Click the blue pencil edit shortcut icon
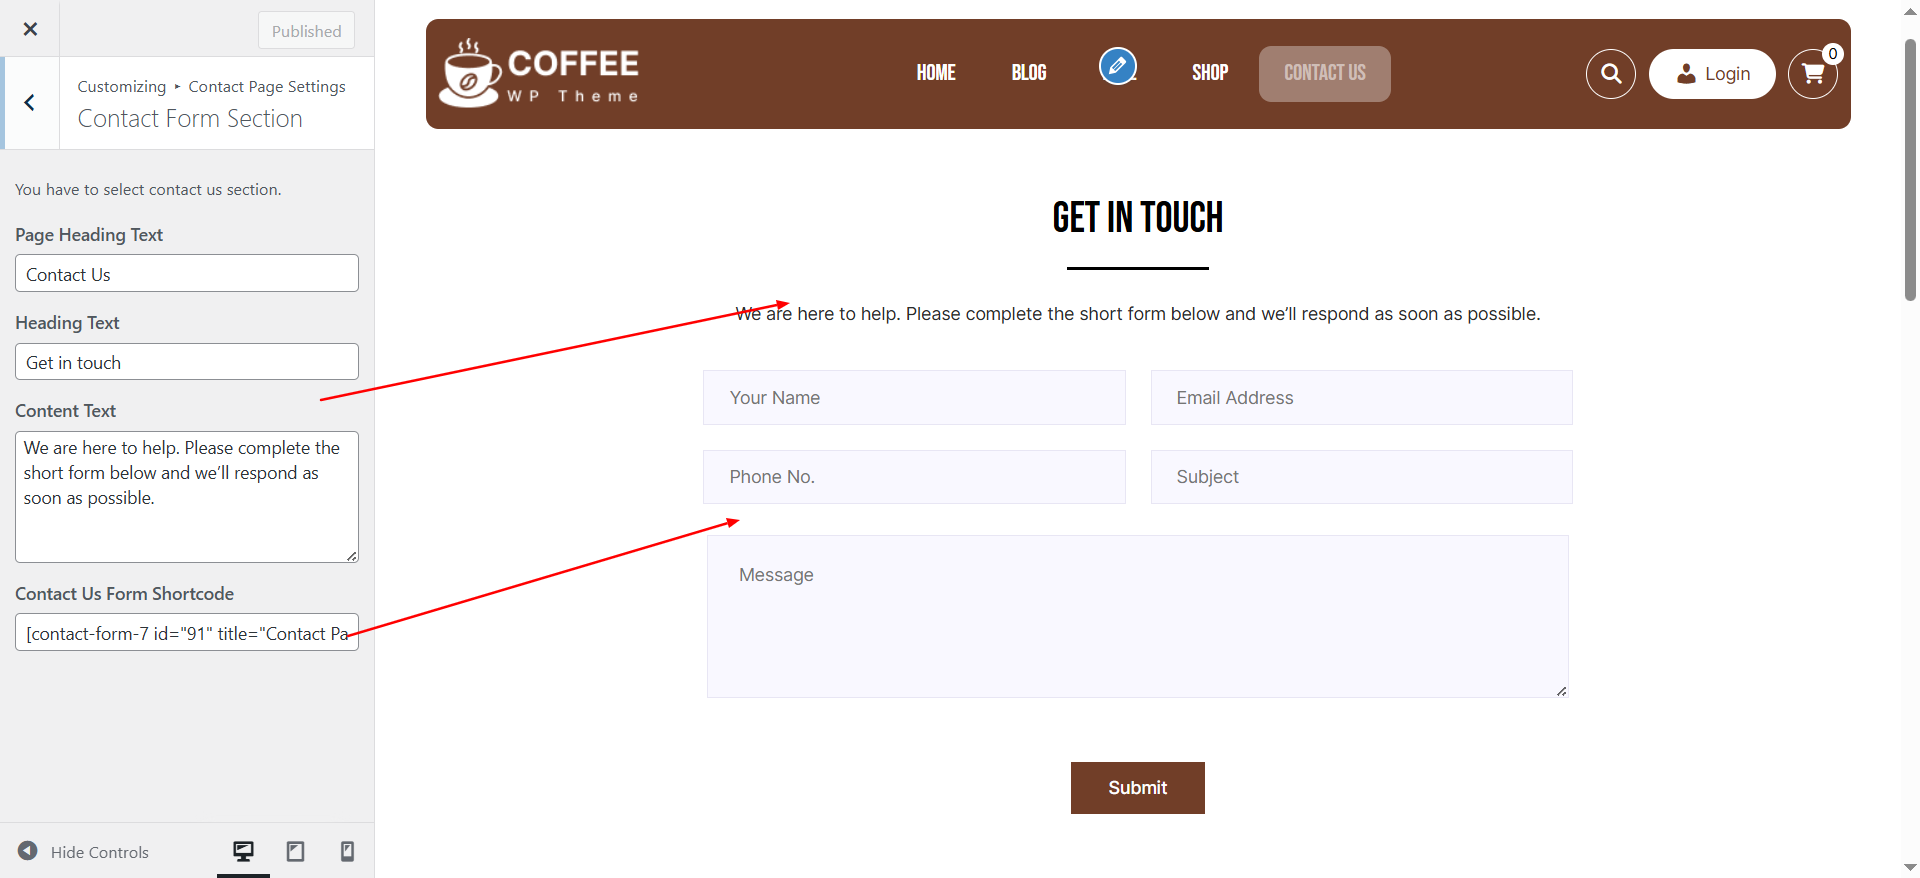 (x=1117, y=67)
